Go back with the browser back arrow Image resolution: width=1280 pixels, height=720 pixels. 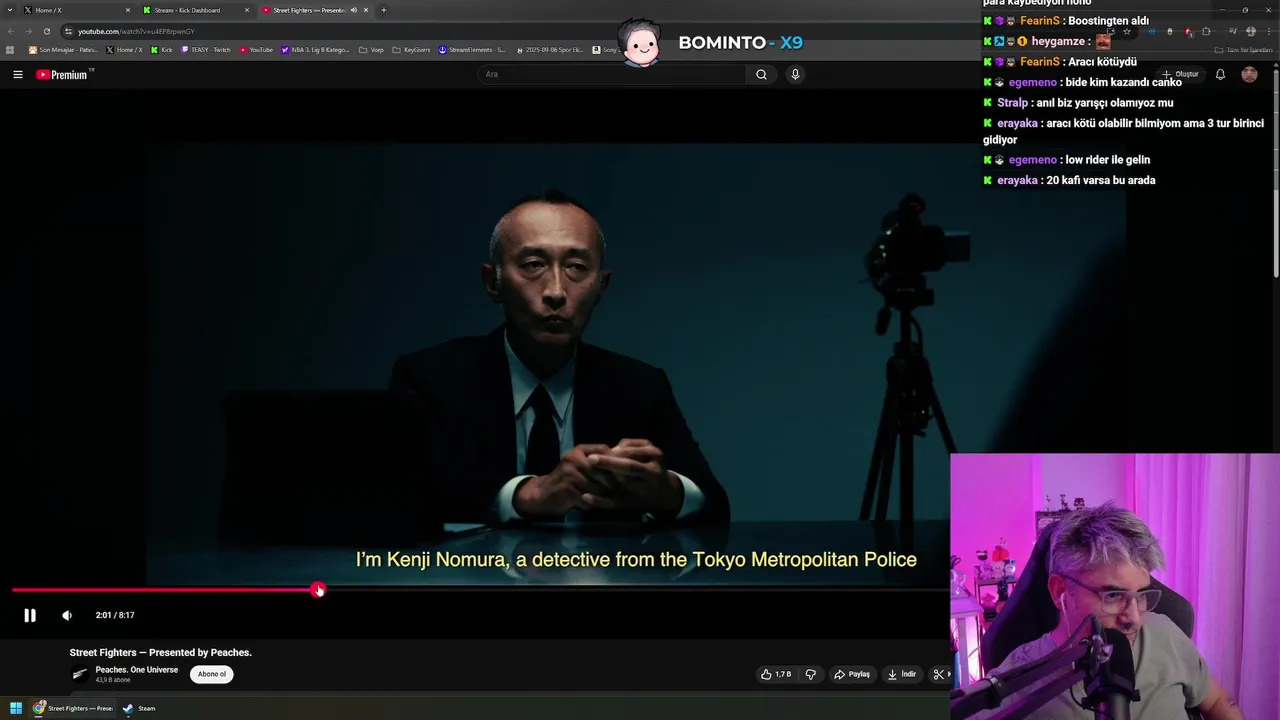click(10, 31)
